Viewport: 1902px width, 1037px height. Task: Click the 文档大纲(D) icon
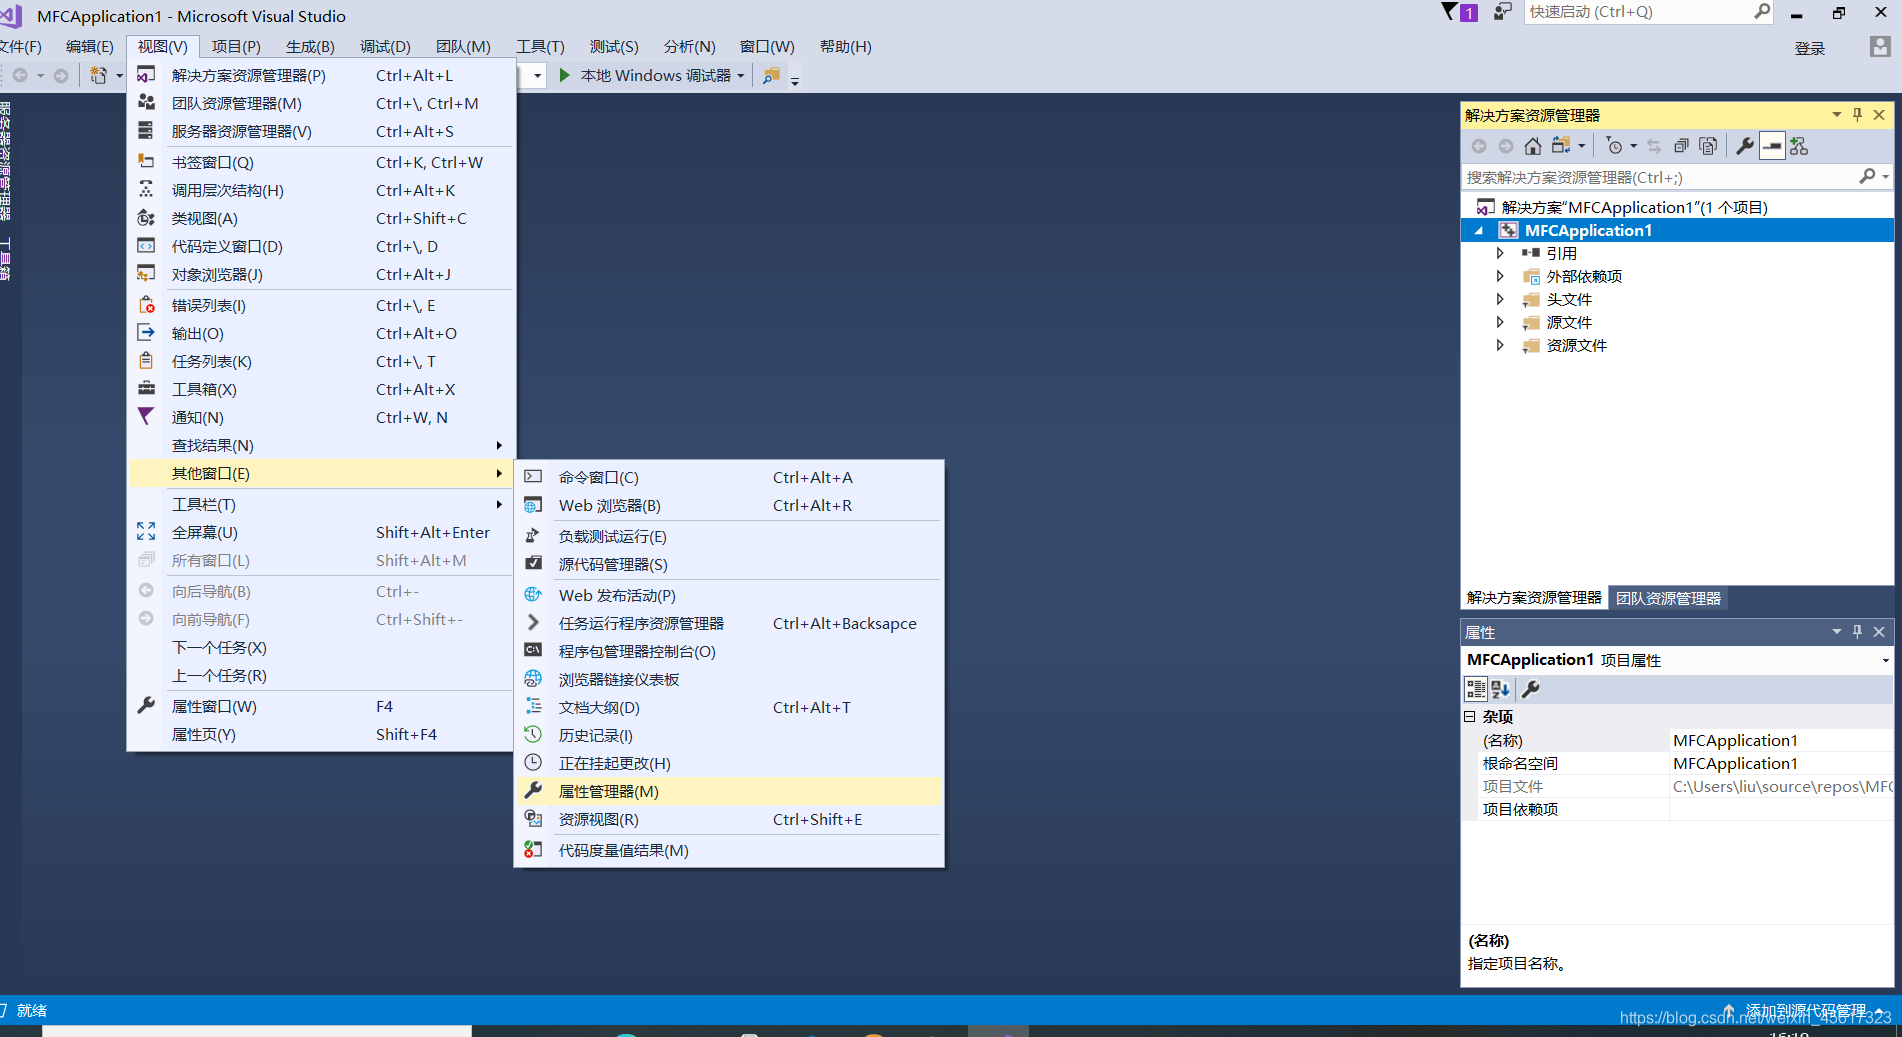pos(534,707)
